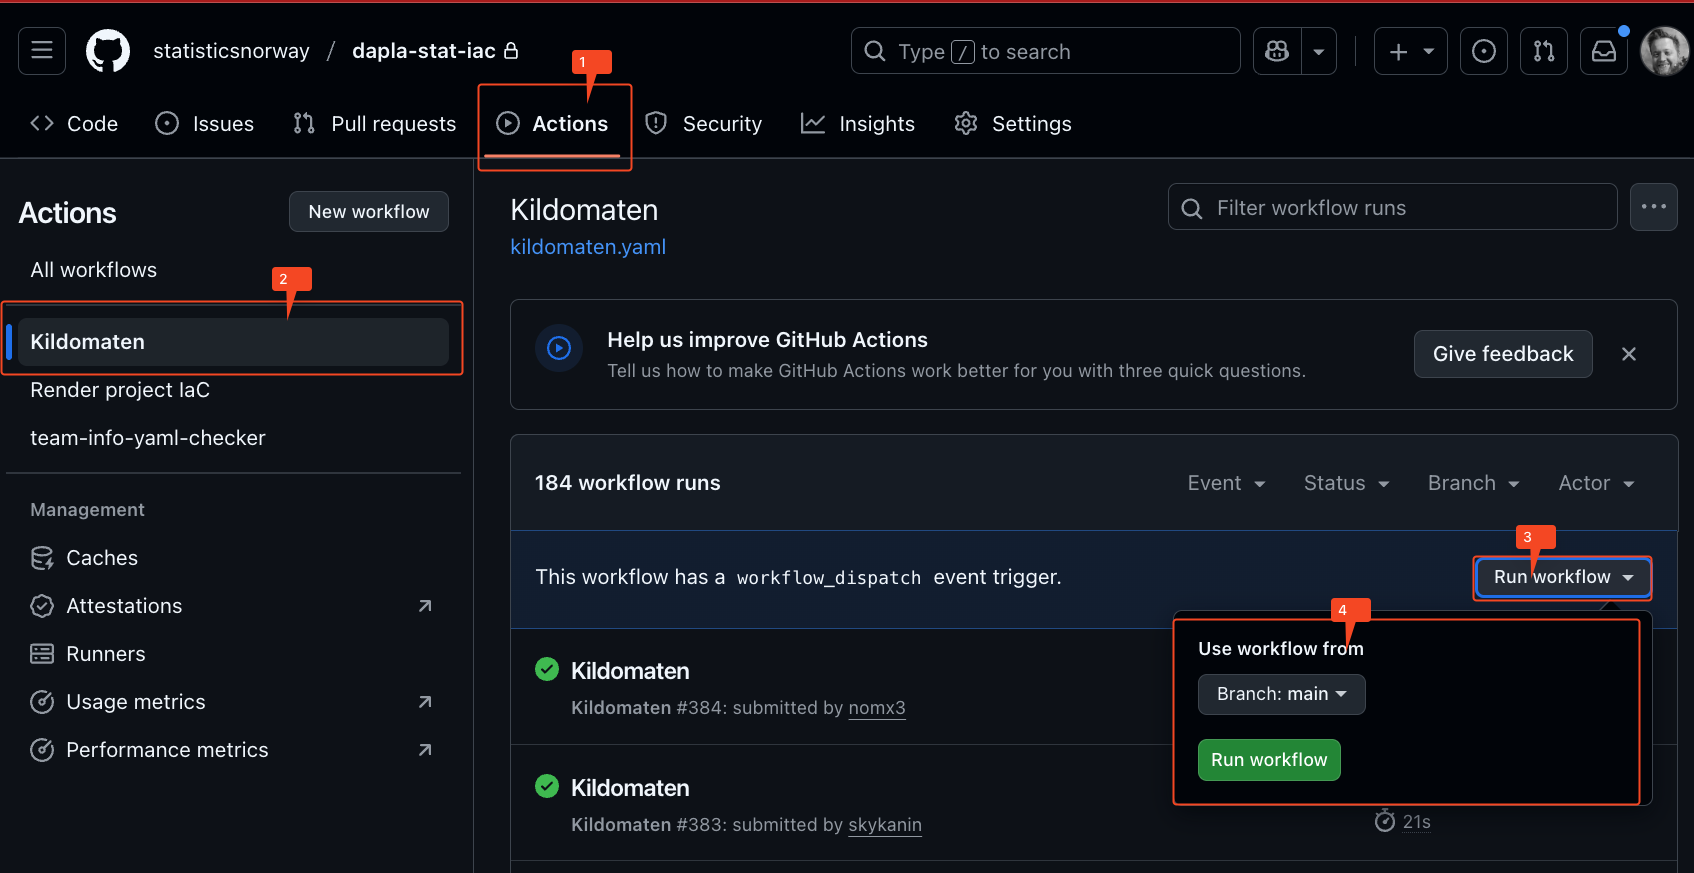Click the GitHub logo home icon
Image resolution: width=1694 pixels, height=873 pixels.
click(108, 51)
